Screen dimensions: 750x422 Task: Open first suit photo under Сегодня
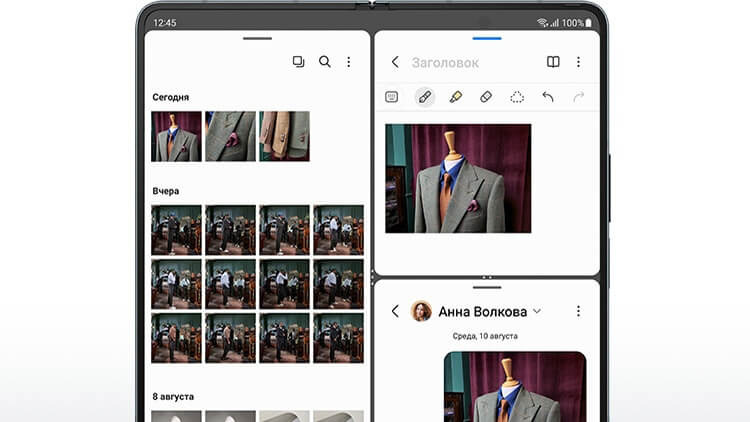[176, 136]
